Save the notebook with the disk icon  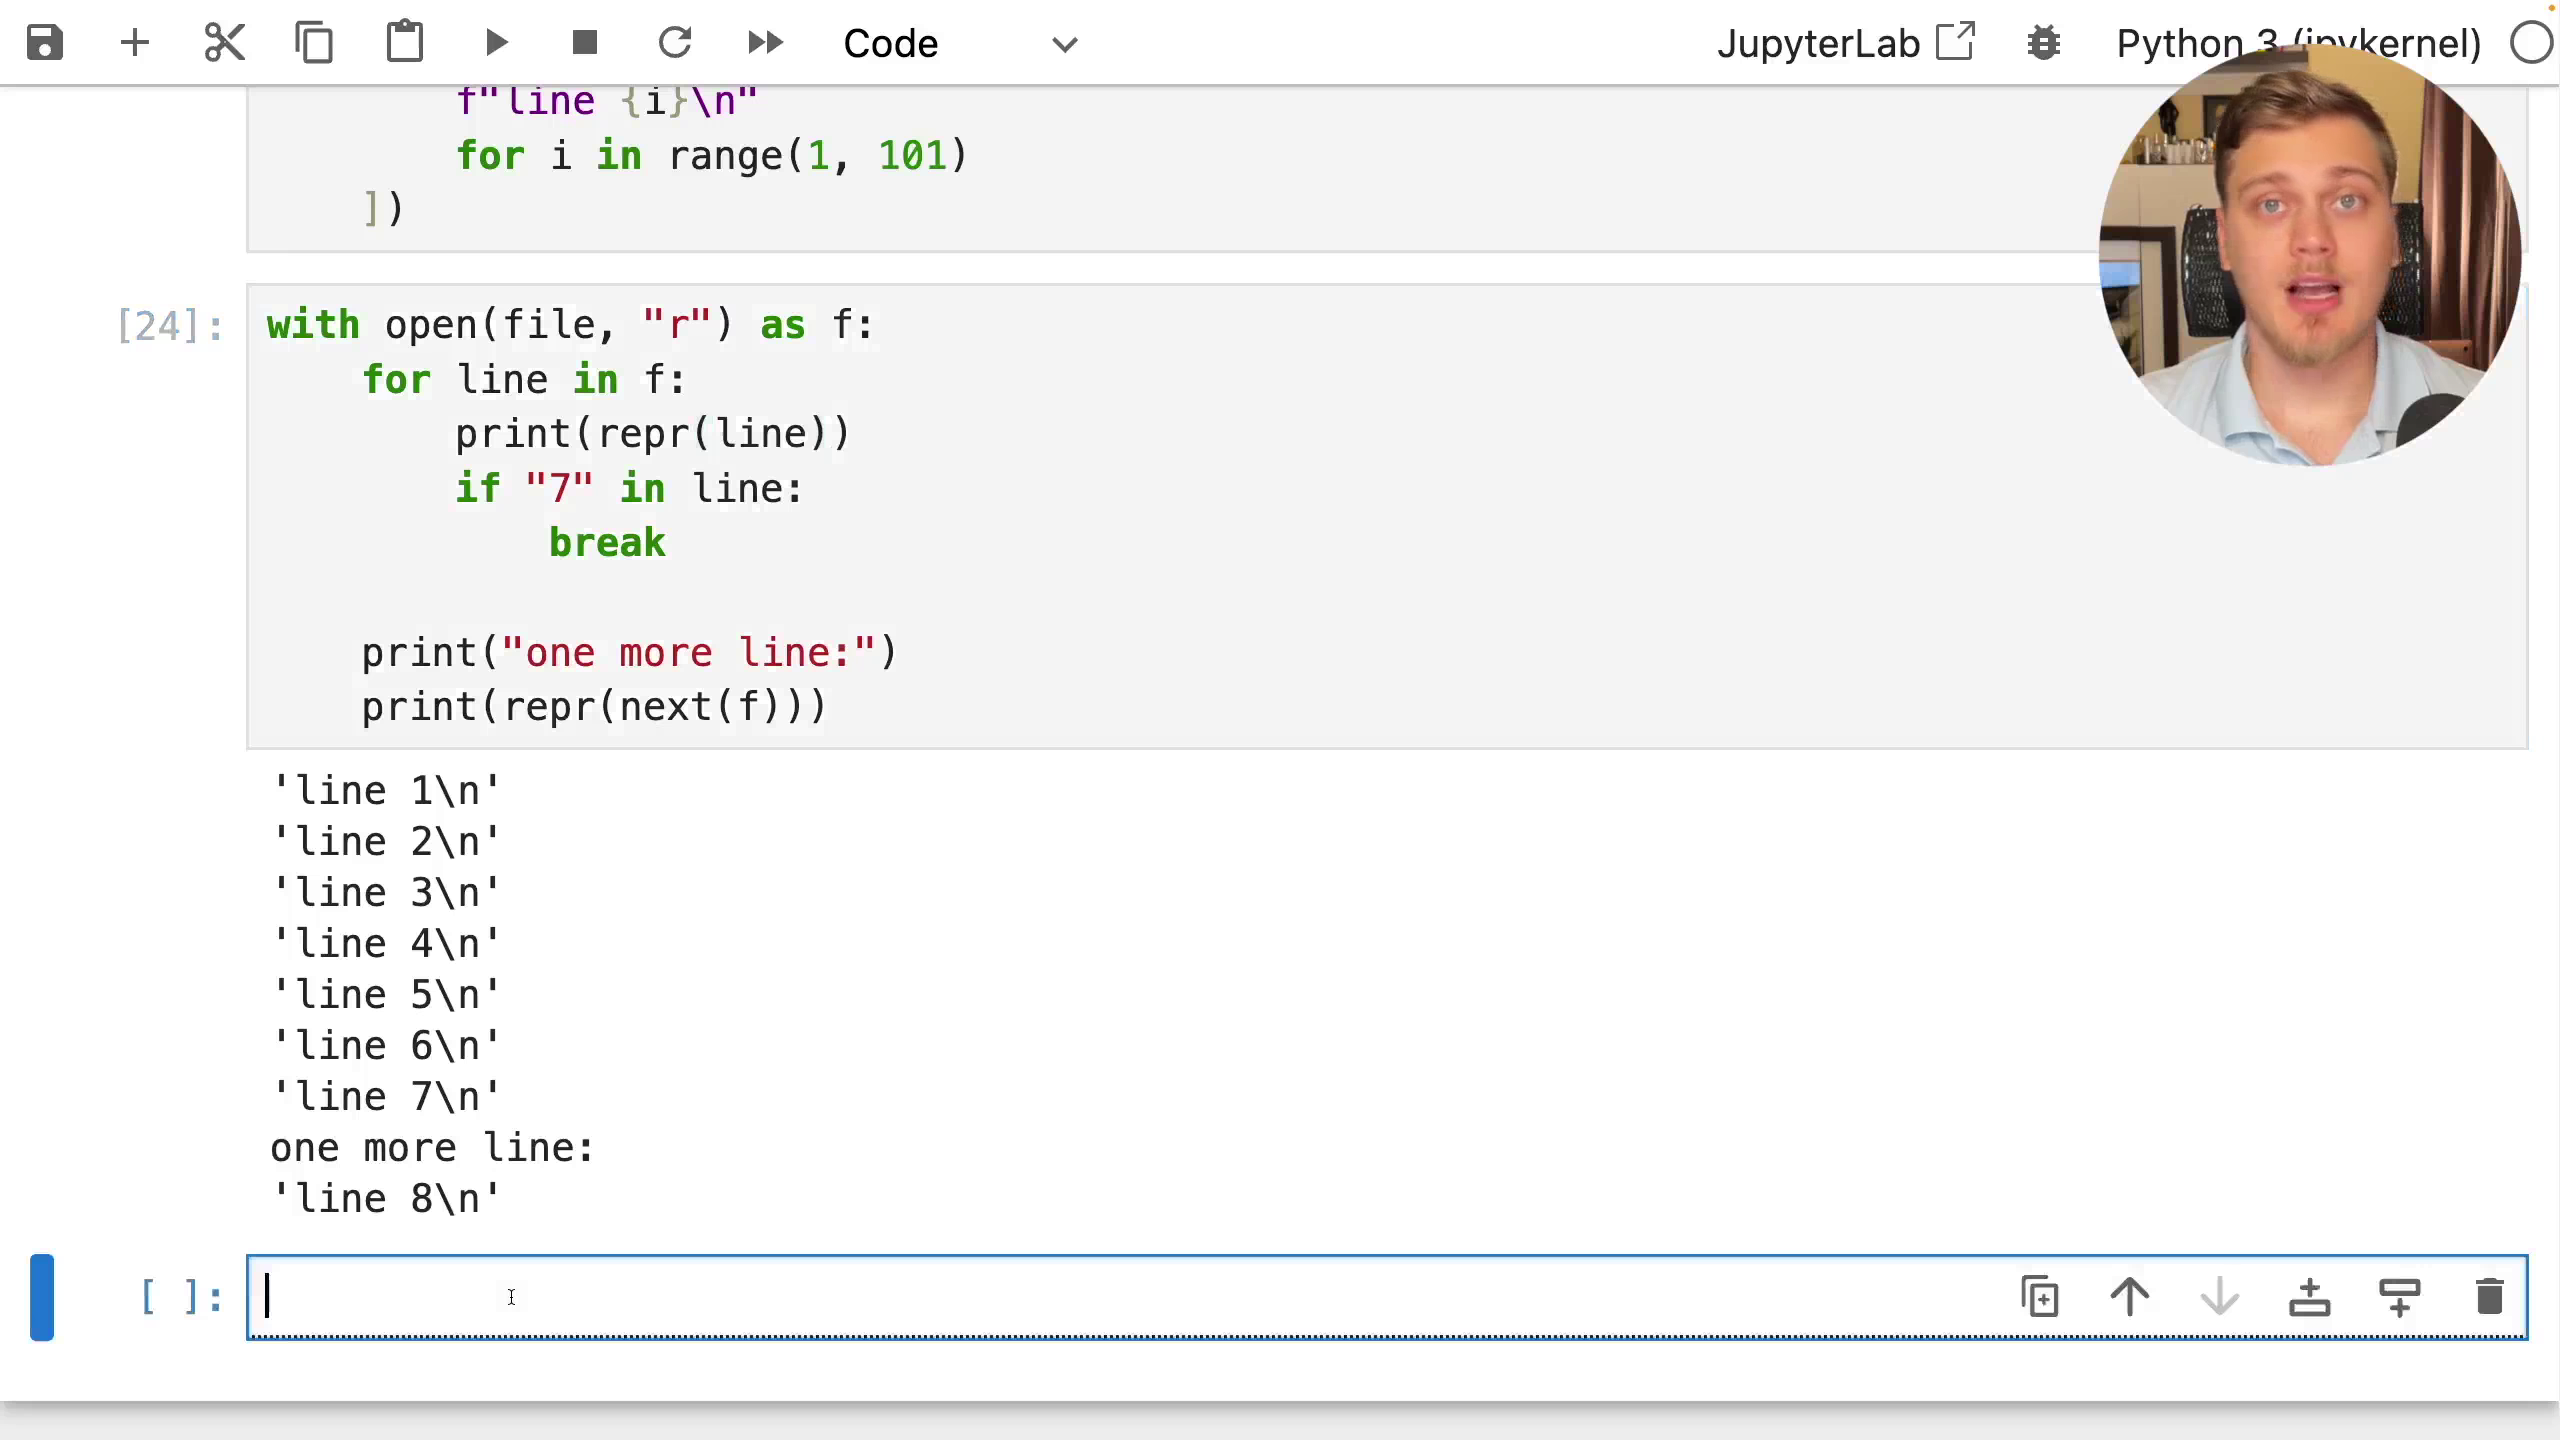[45, 43]
